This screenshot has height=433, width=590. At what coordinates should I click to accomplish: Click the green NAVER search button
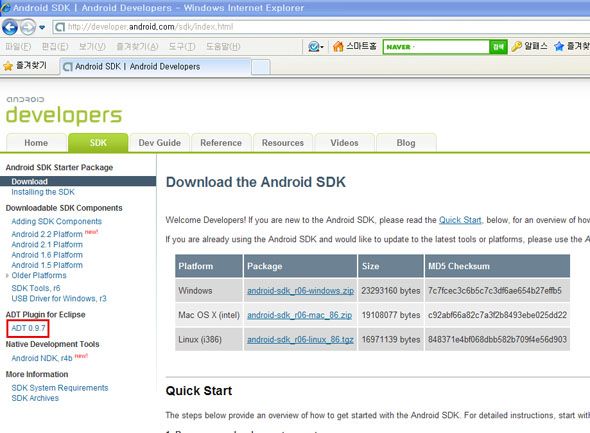pos(498,47)
